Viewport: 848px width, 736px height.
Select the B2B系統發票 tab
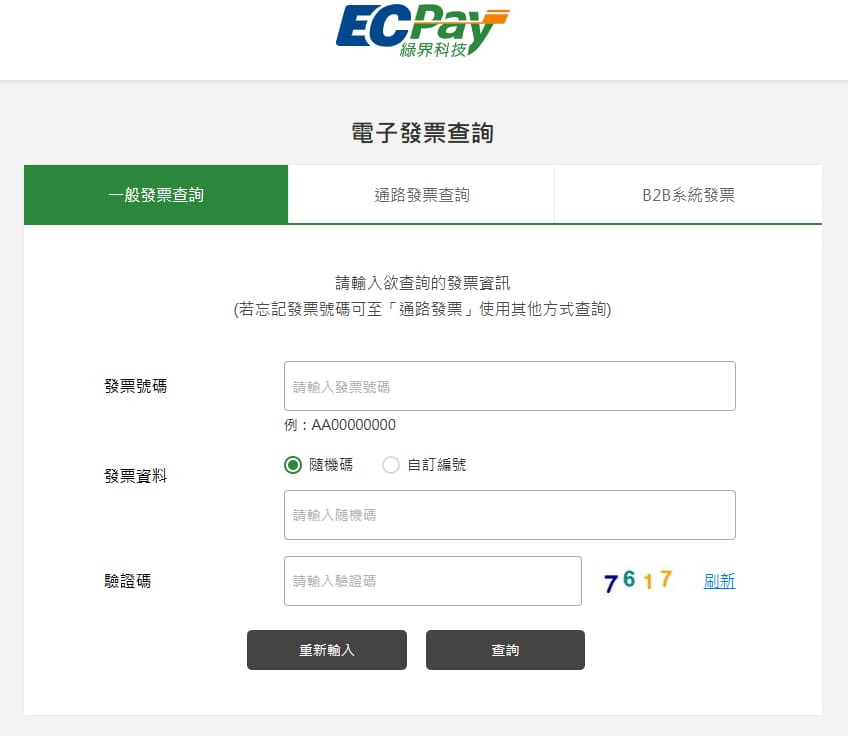(x=688, y=195)
